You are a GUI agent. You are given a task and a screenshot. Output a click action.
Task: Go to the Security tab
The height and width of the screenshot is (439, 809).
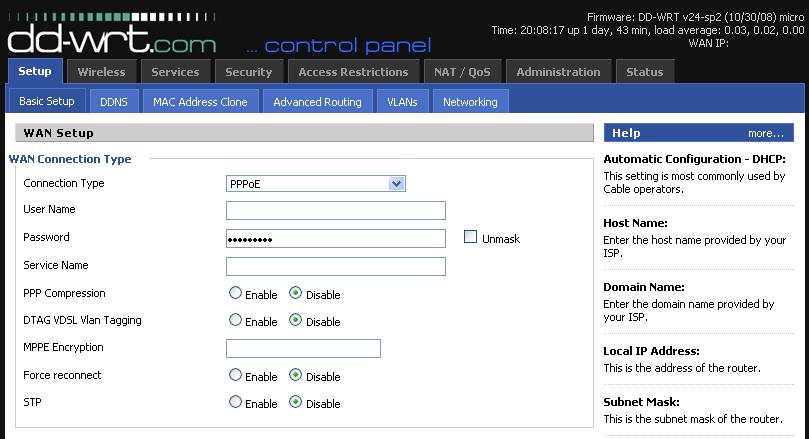249,72
